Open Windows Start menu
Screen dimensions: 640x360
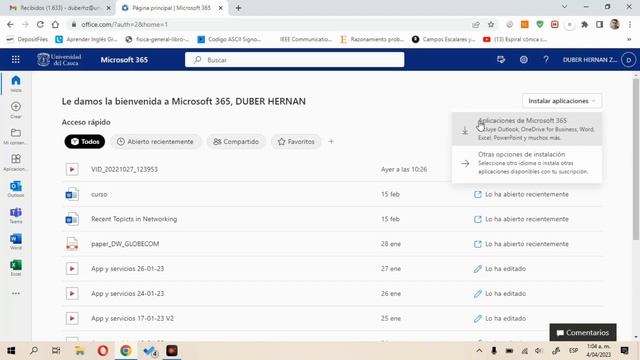tap(11, 351)
